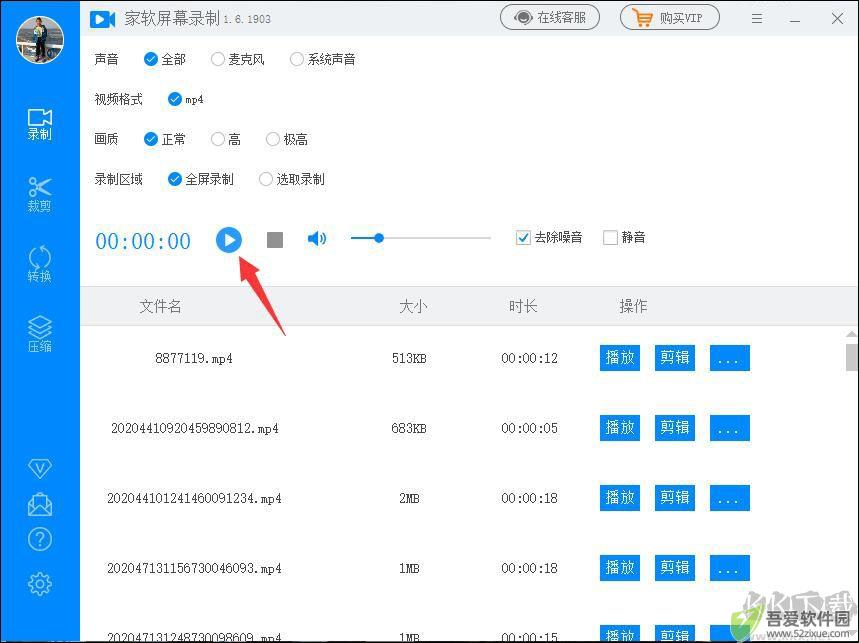
Task: Click the 时长 column header
Action: pyautogui.click(x=523, y=306)
